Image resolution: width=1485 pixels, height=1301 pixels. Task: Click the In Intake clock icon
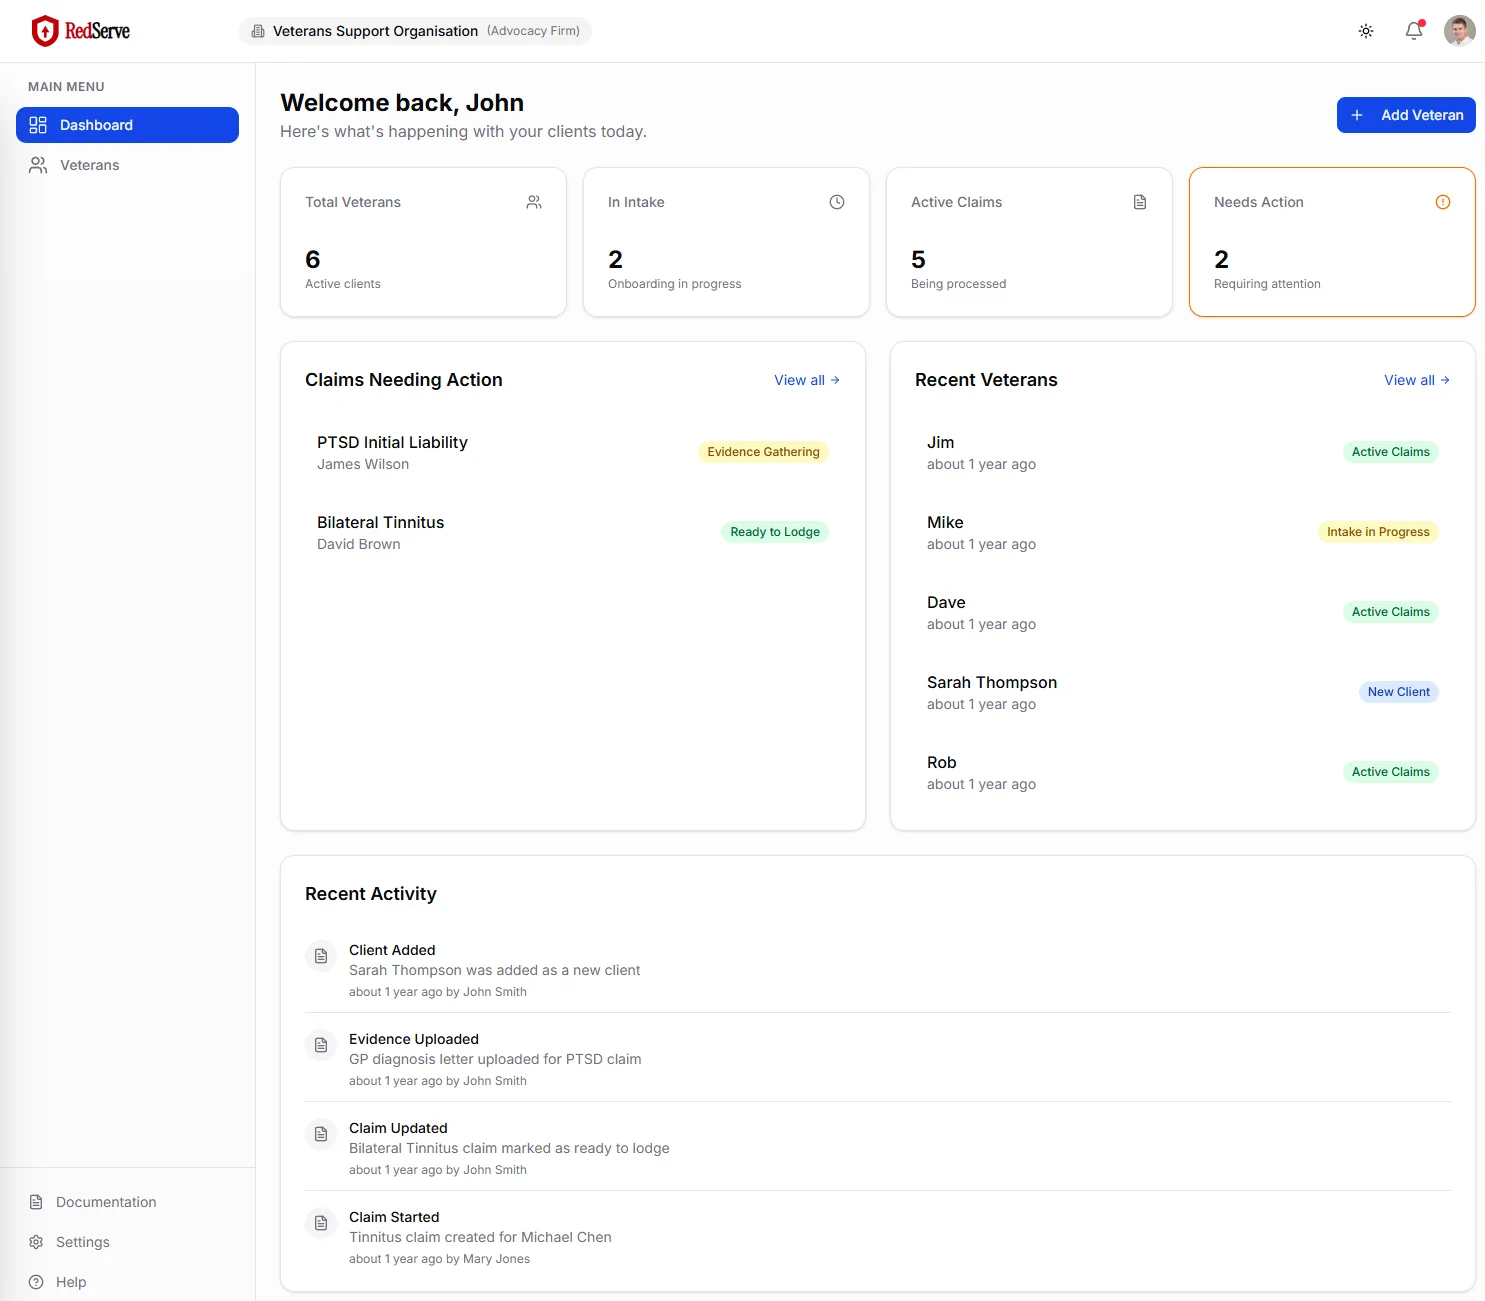(x=837, y=202)
